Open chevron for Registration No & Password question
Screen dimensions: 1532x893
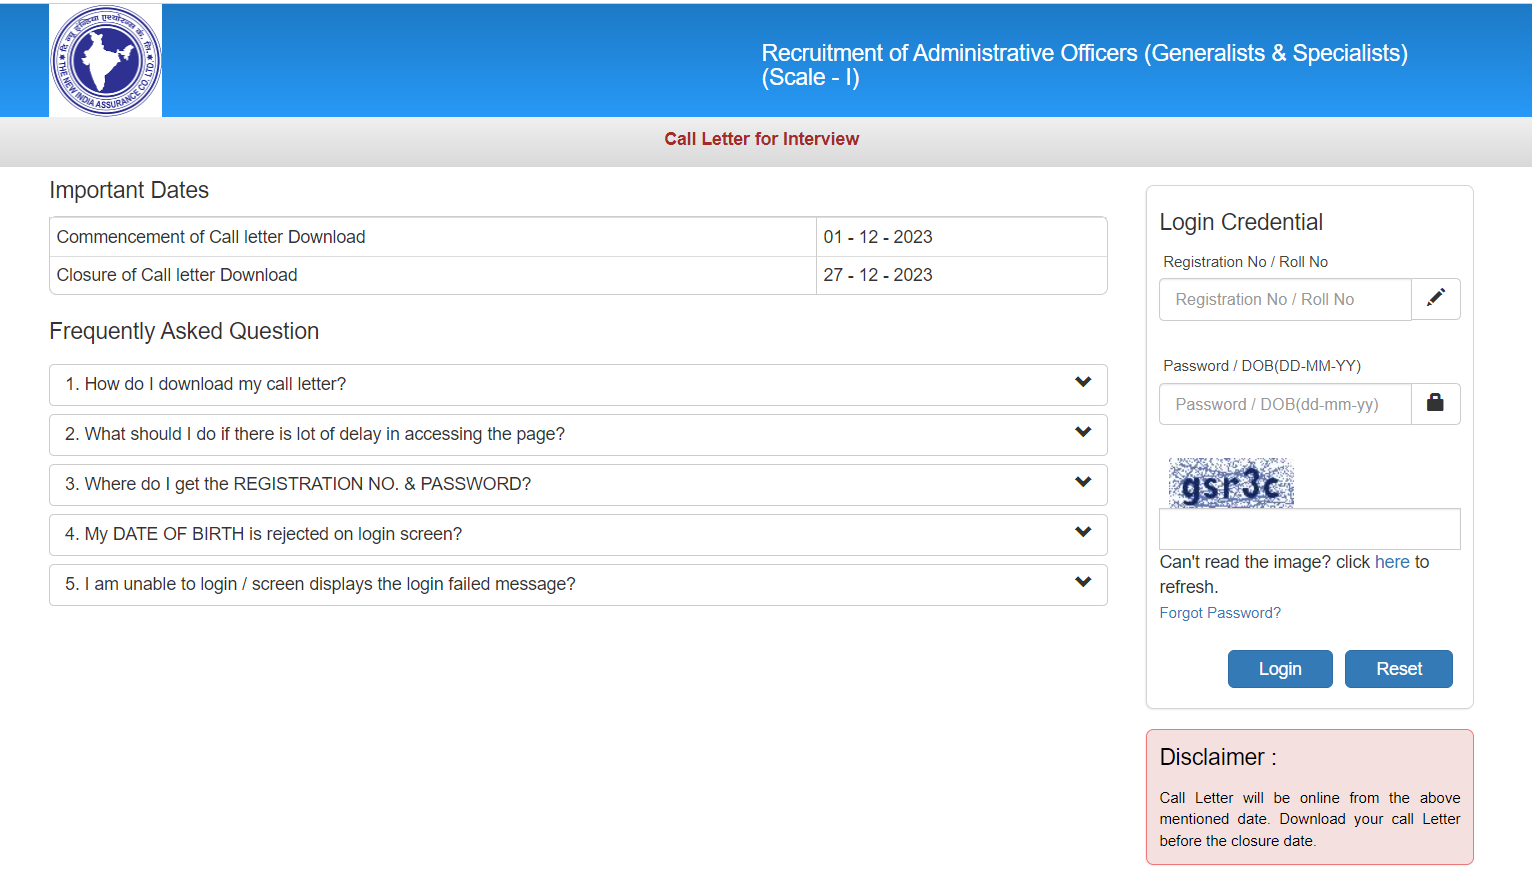point(1082,482)
